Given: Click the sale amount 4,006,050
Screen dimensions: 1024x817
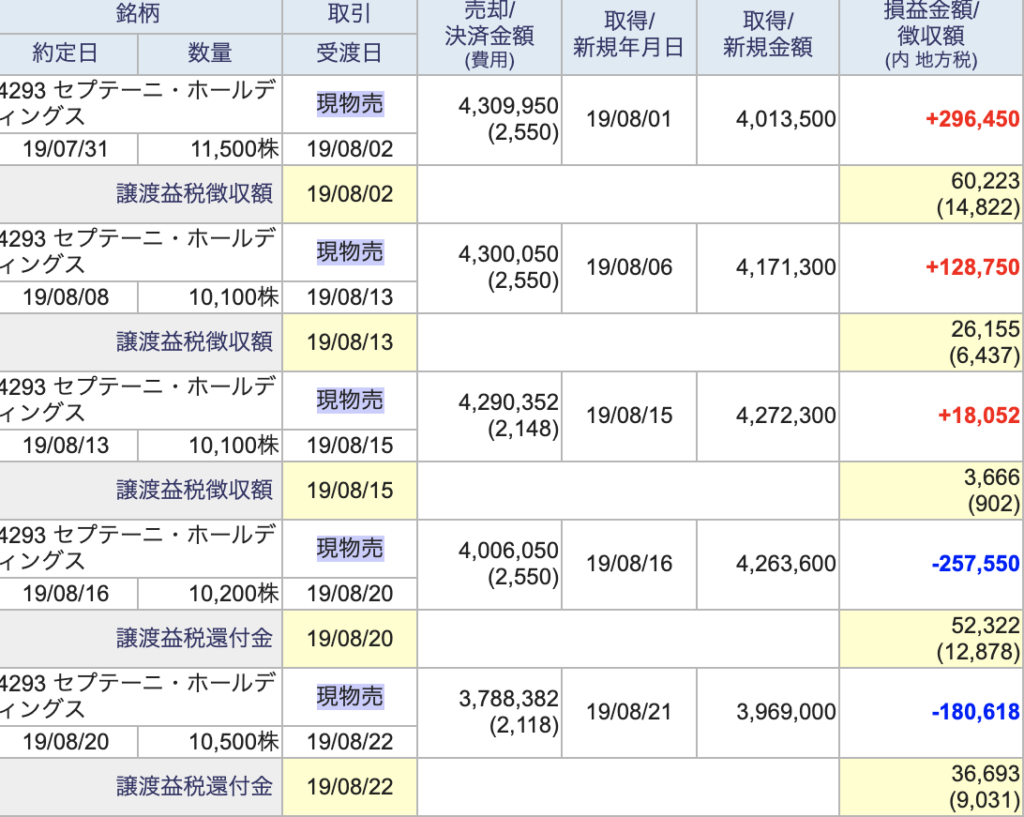Looking at the screenshot, I should [x=508, y=551].
